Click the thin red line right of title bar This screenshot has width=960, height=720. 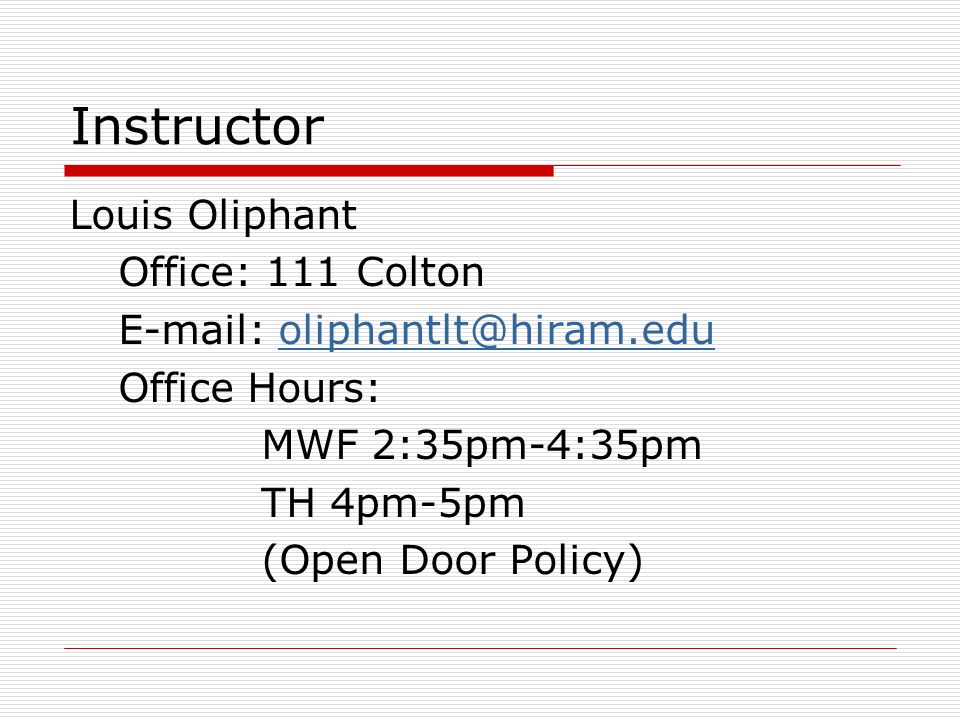coord(727,165)
